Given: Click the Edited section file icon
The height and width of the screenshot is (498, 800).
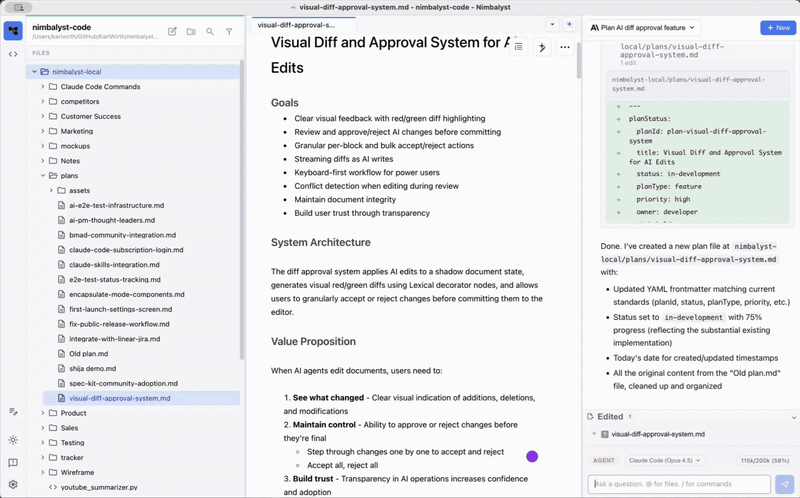Looking at the screenshot, I should [x=590, y=416].
